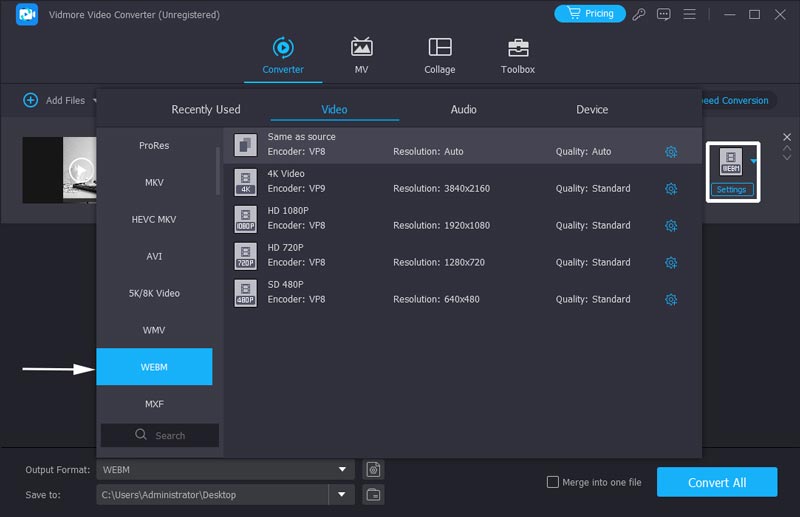Click the Convert All button
Viewport: 800px width, 517px height.
716,482
